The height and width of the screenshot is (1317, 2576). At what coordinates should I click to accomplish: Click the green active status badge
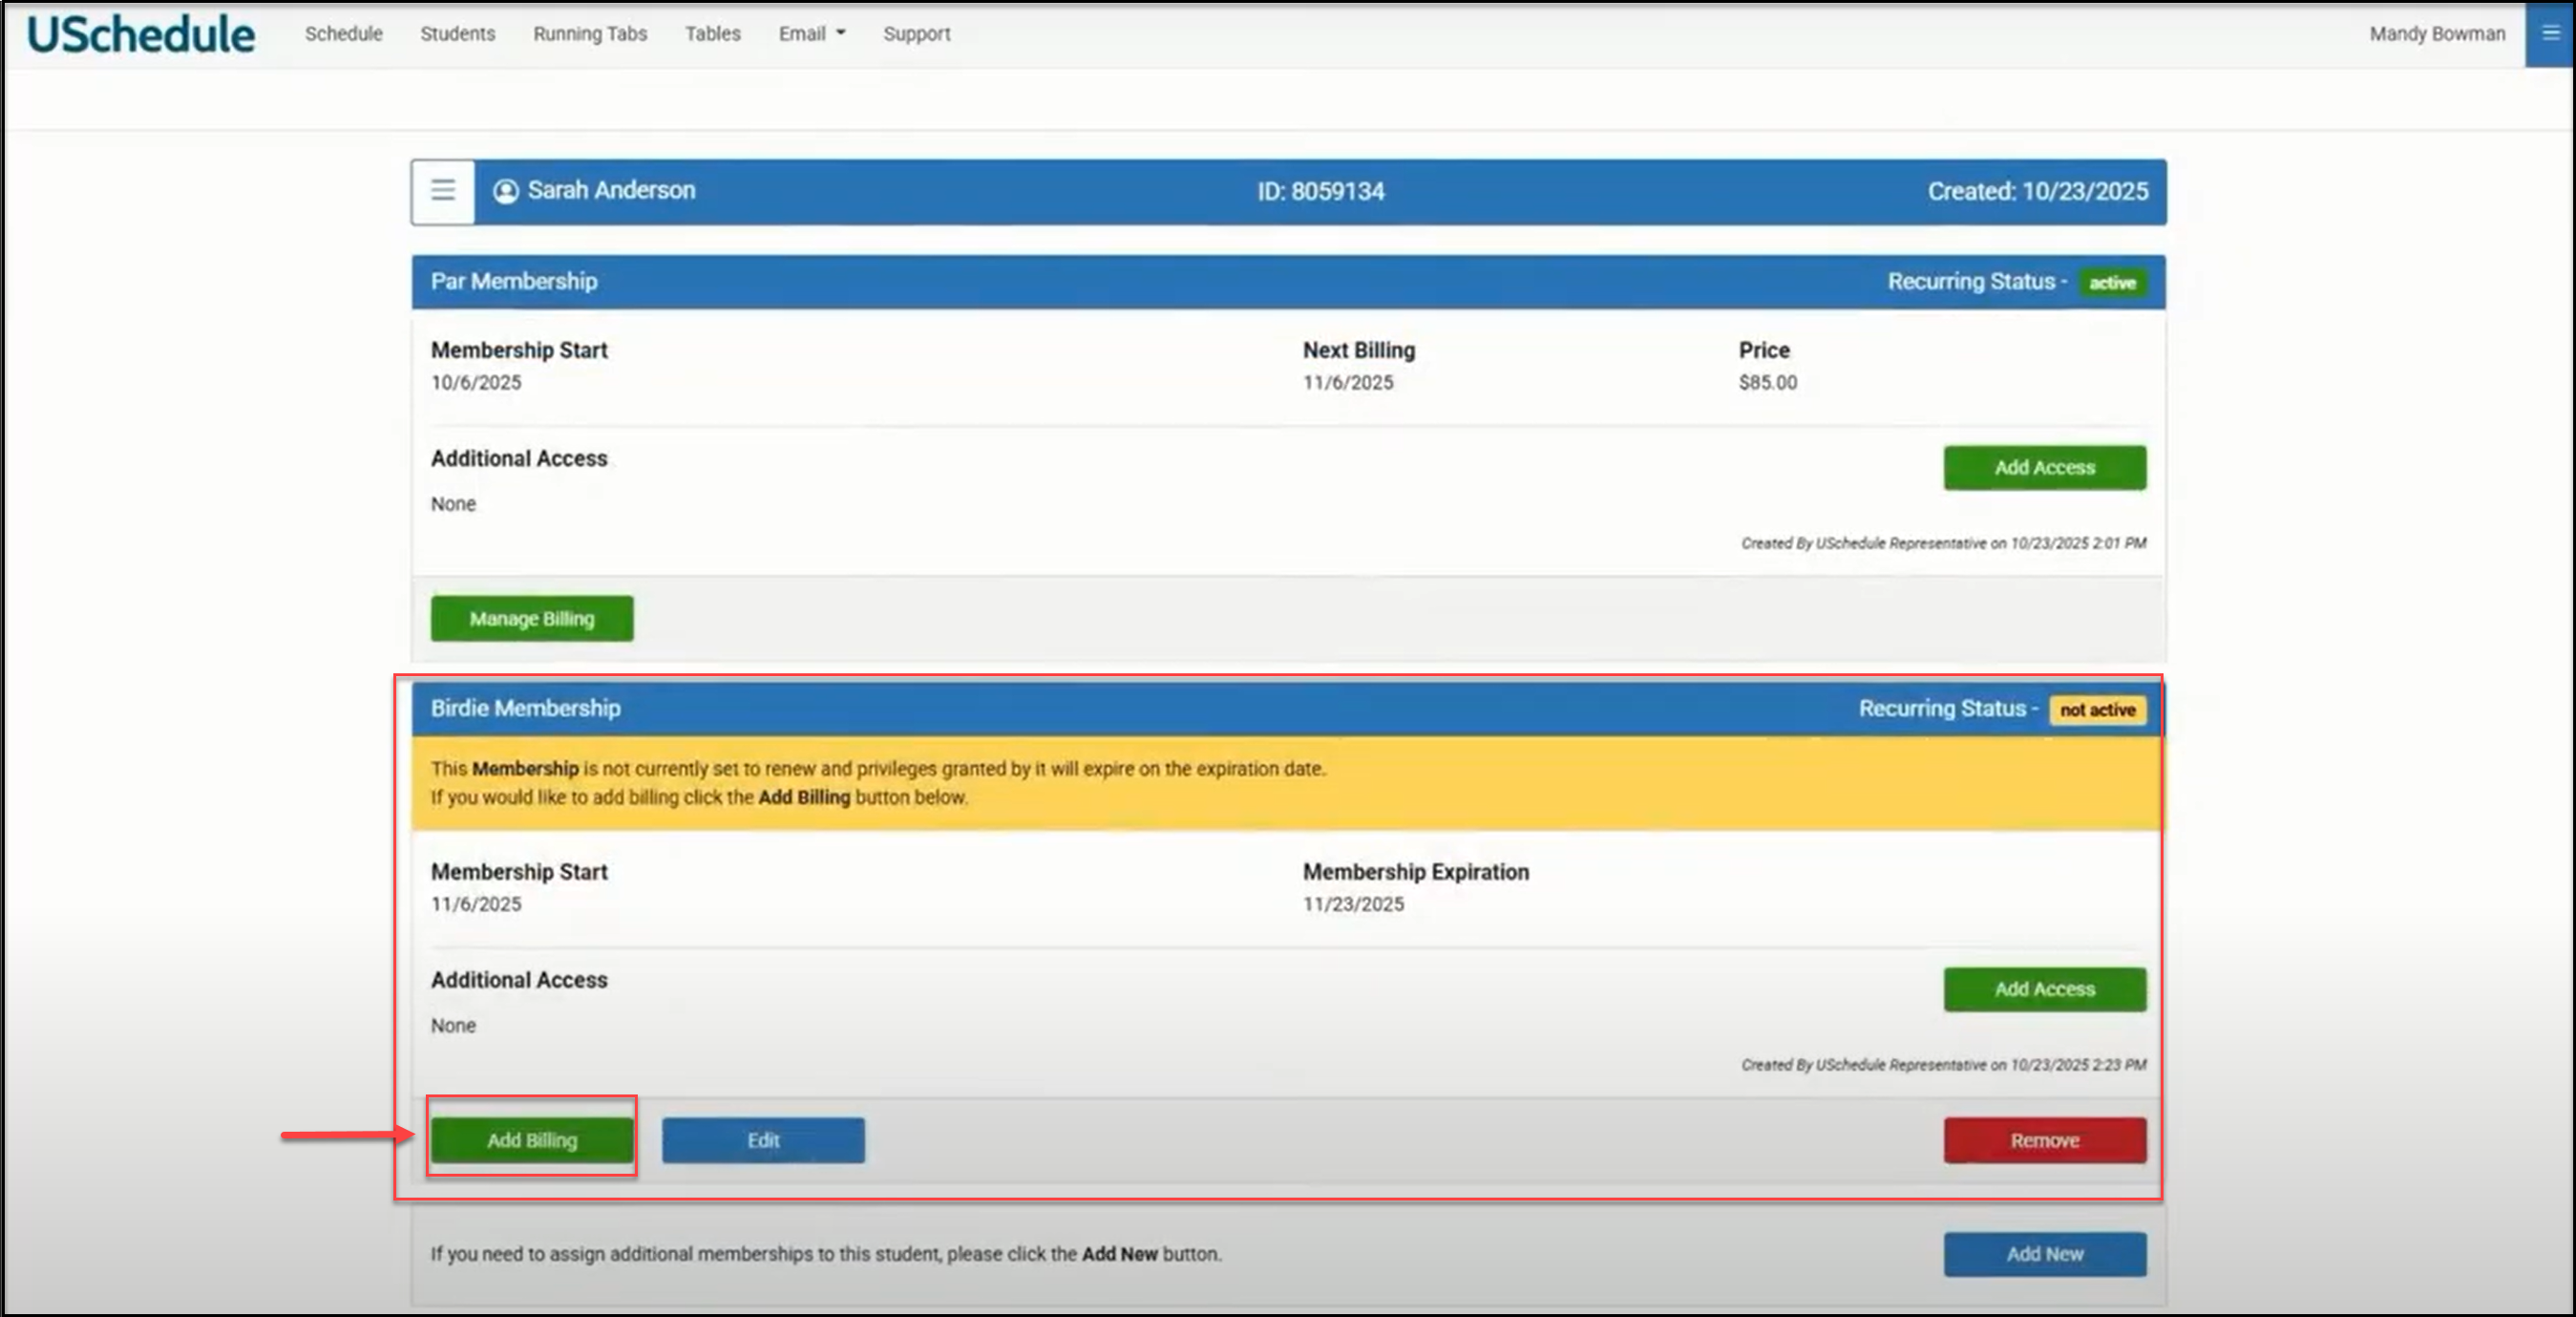pos(2111,283)
